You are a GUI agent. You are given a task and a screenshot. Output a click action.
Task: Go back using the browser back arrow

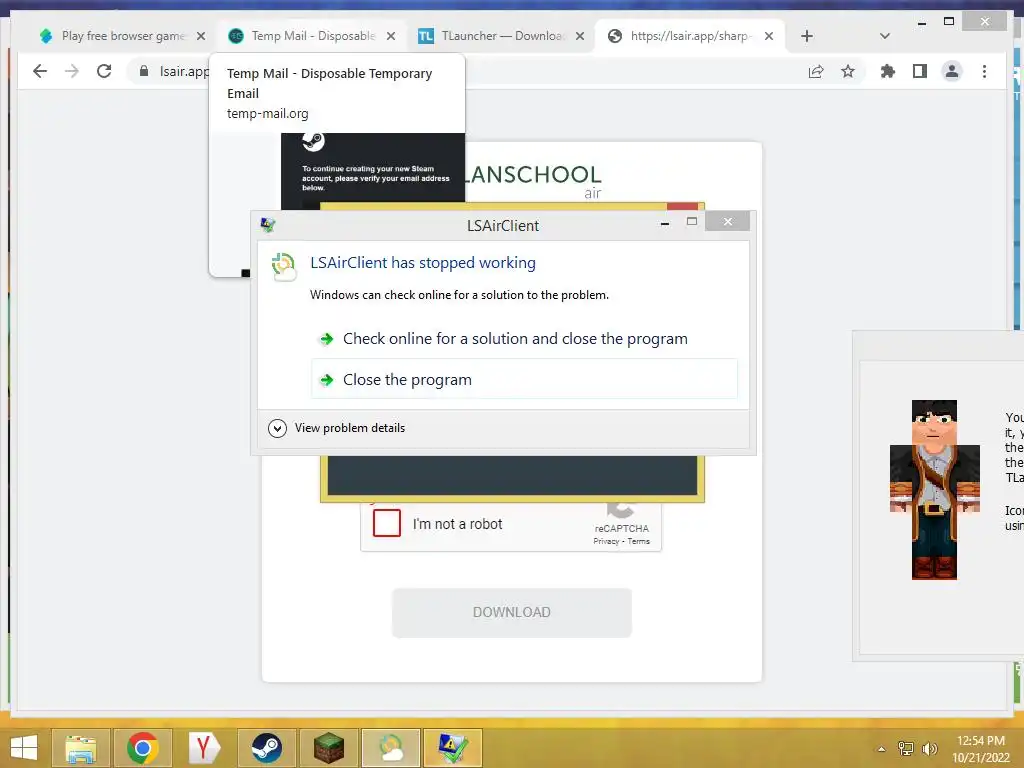pyautogui.click(x=40, y=71)
